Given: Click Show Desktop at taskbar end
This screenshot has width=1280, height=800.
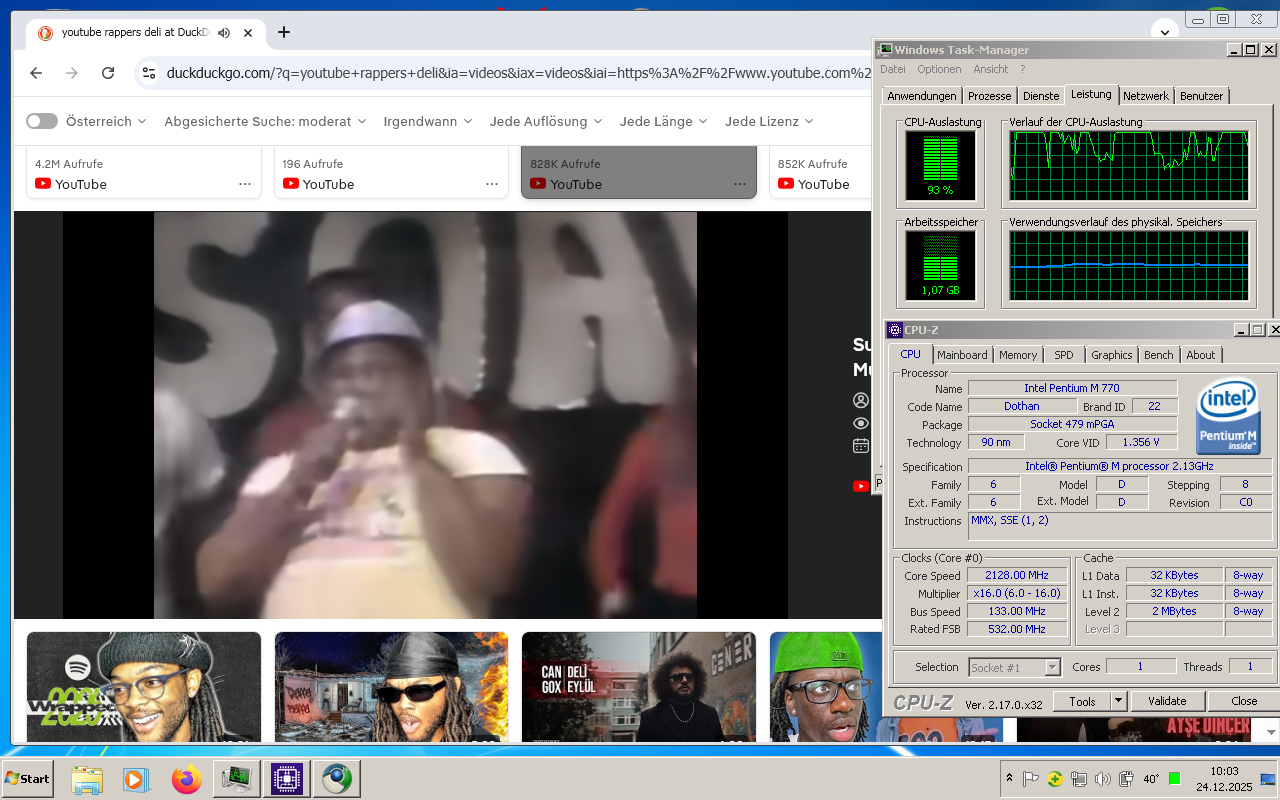Looking at the screenshot, I should click(1268, 780).
